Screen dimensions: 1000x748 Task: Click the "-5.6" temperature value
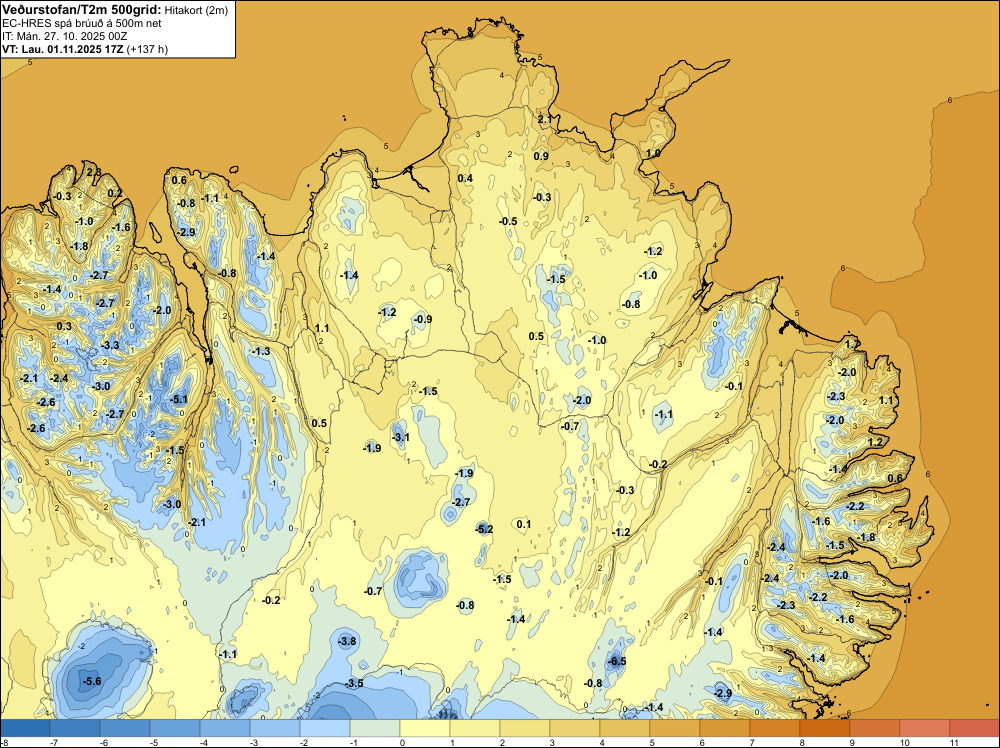92,681
